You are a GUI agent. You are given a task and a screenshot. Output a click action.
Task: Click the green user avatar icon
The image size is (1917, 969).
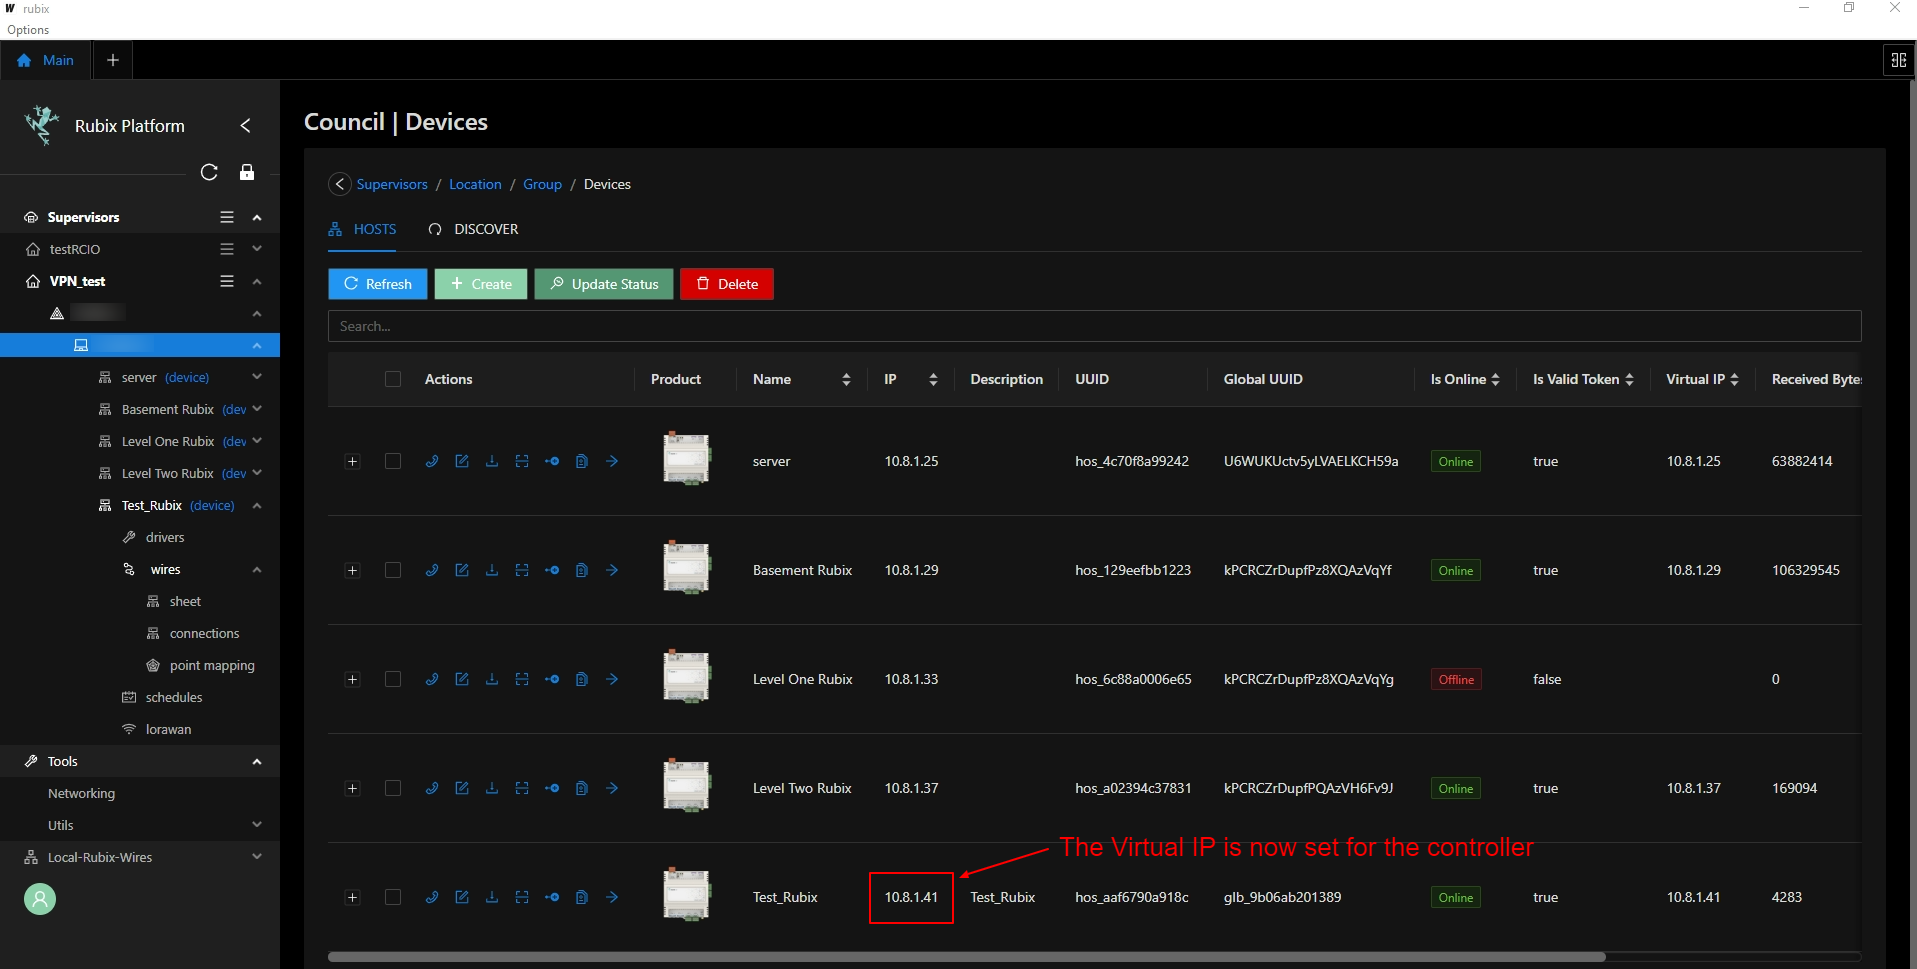click(x=40, y=899)
